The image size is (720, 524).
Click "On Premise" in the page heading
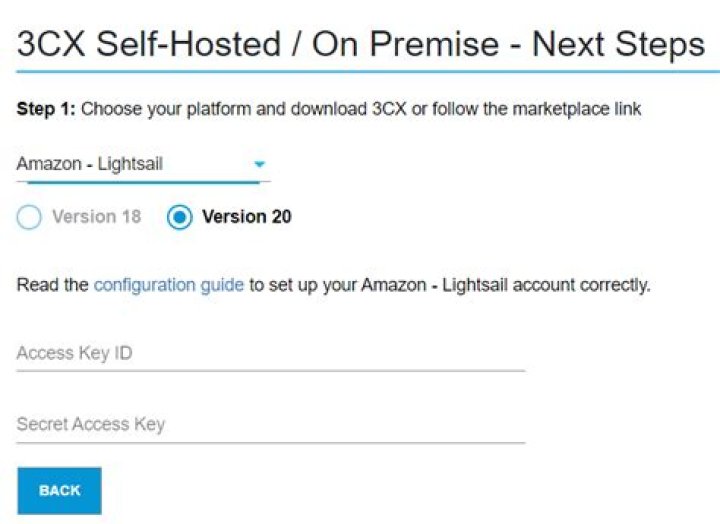click(405, 45)
